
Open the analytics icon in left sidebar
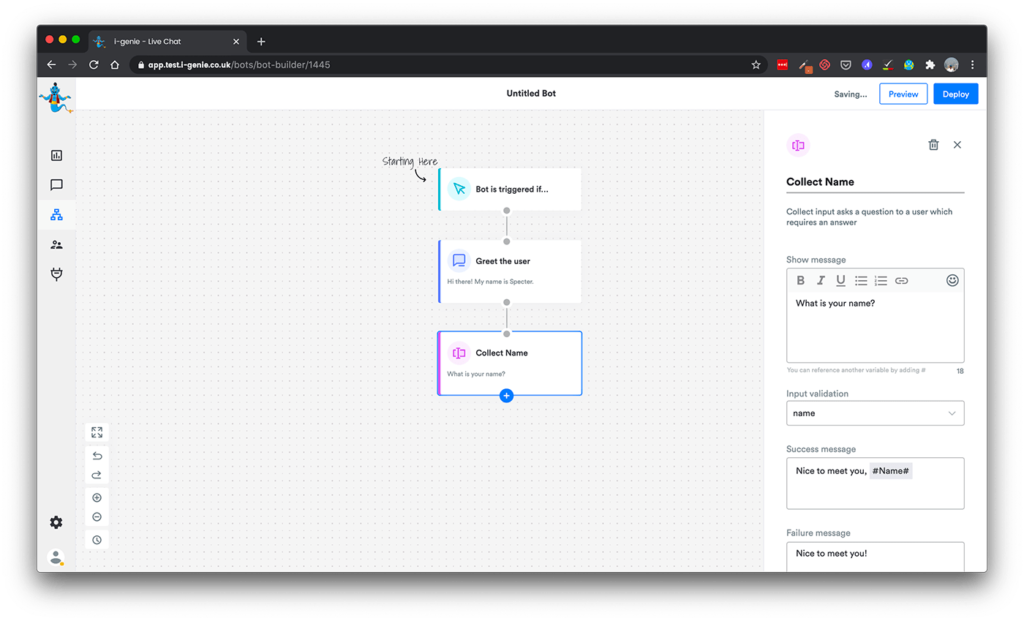point(56,155)
